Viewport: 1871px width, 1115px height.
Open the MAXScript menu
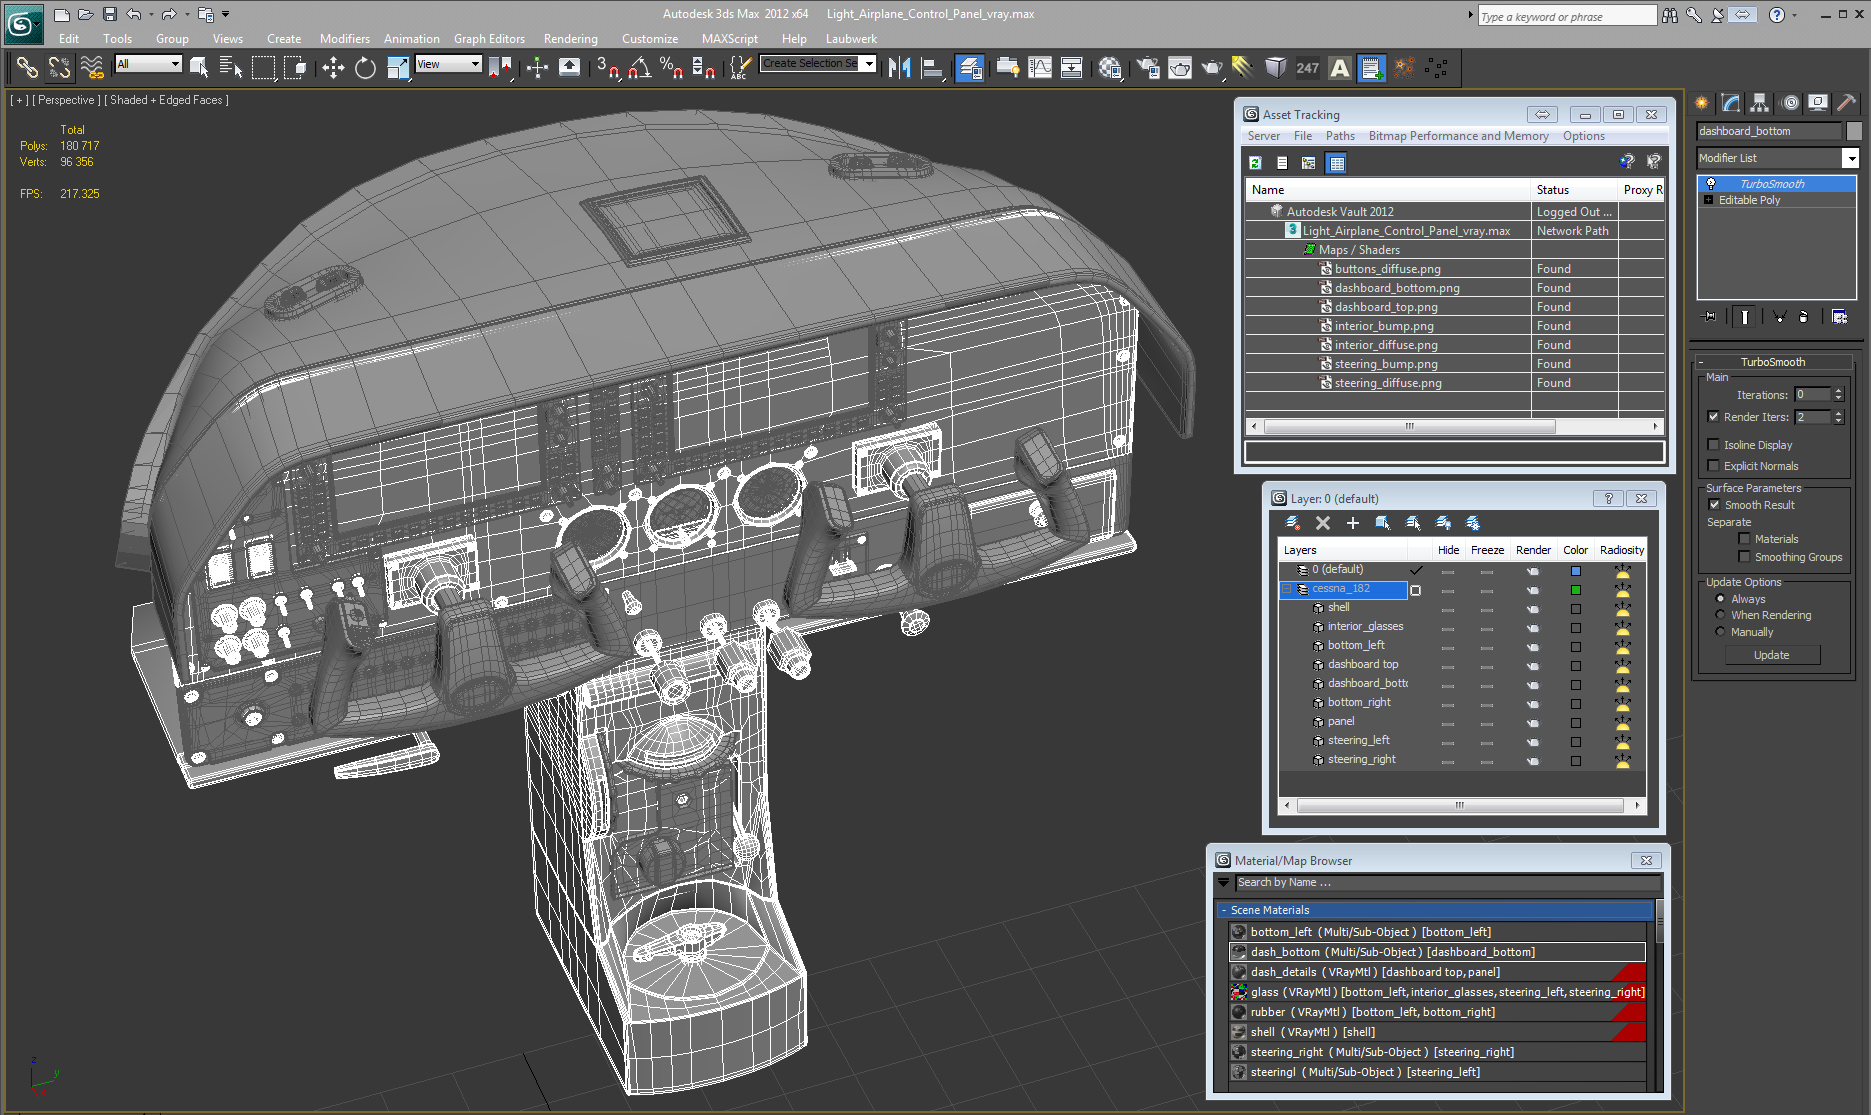[x=729, y=39]
